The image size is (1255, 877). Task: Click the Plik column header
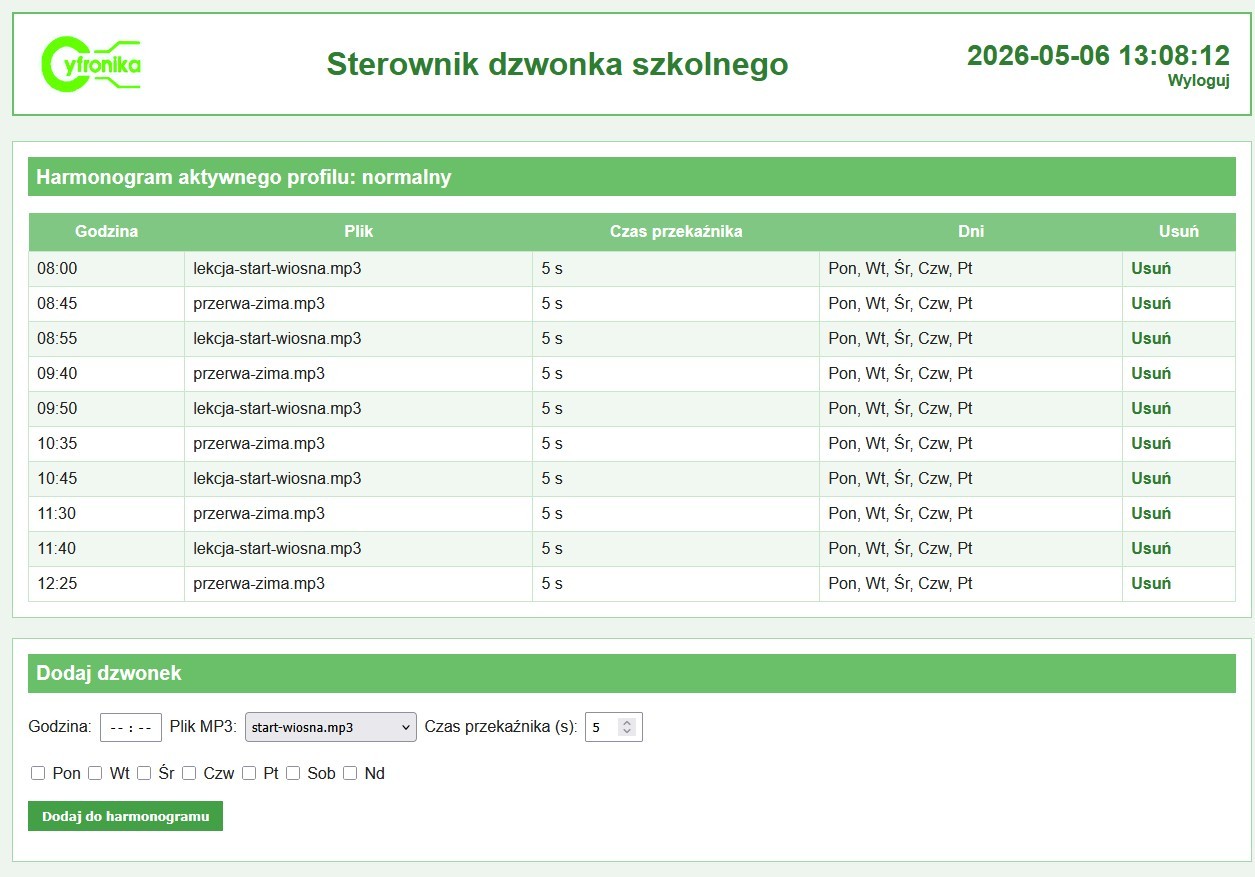358,231
